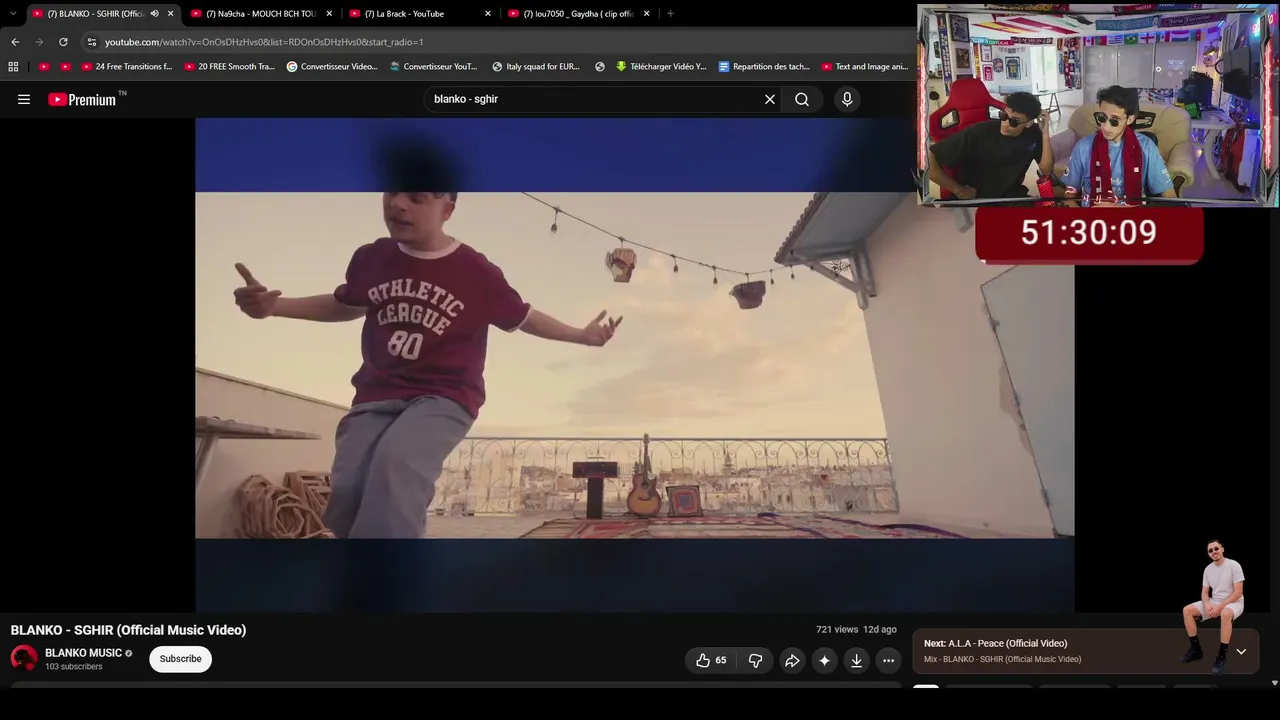Screen dimensions: 1280x720
Task: Reload the current page
Action: tap(63, 42)
